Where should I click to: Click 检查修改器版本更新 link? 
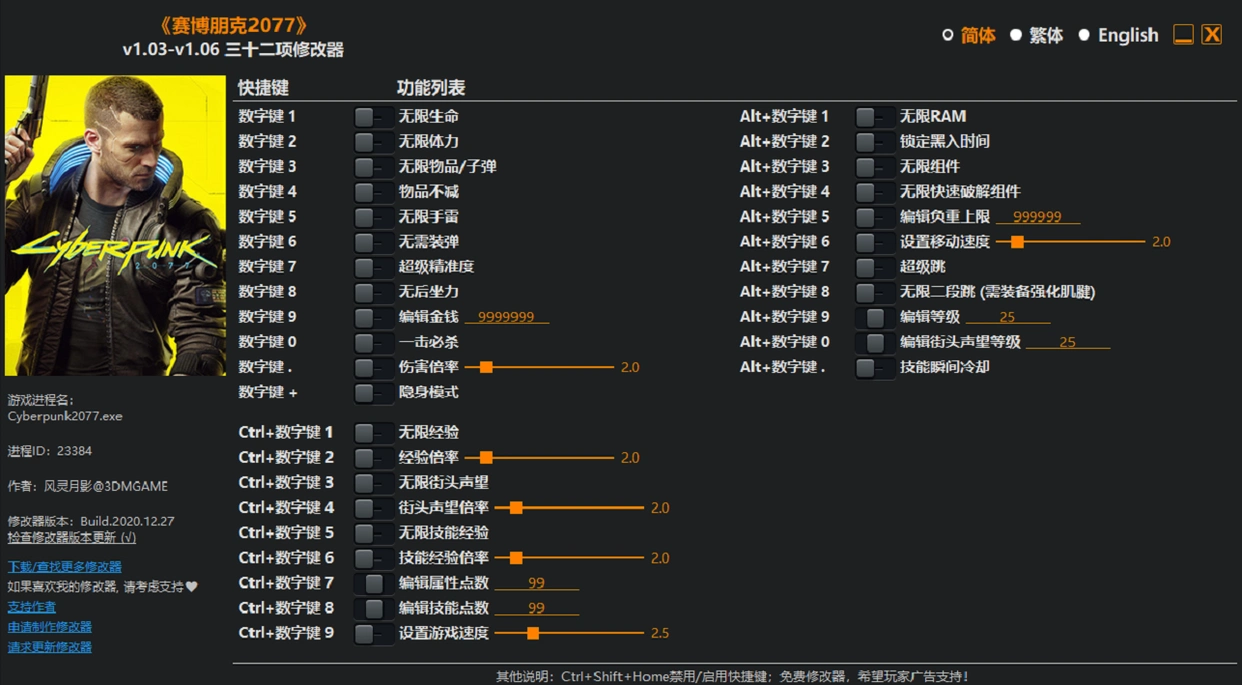coord(72,537)
